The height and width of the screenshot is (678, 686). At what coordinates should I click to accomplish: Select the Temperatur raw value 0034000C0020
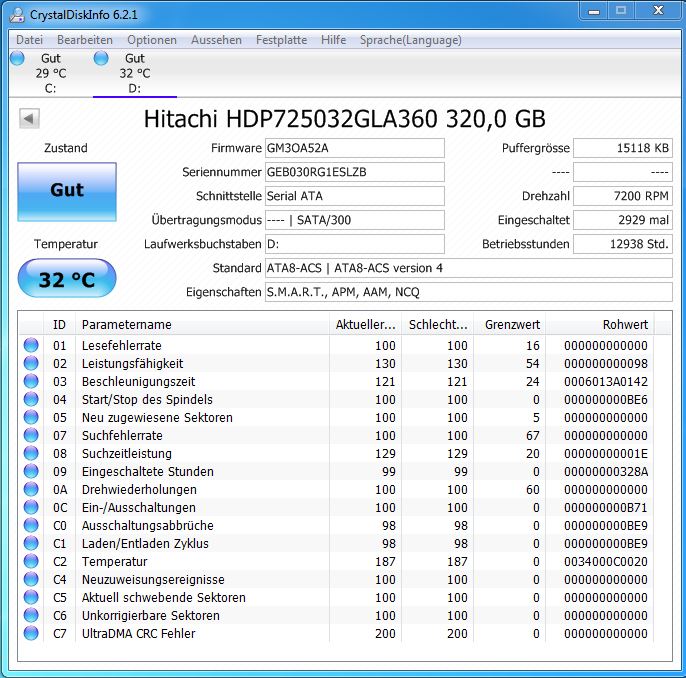(x=606, y=561)
